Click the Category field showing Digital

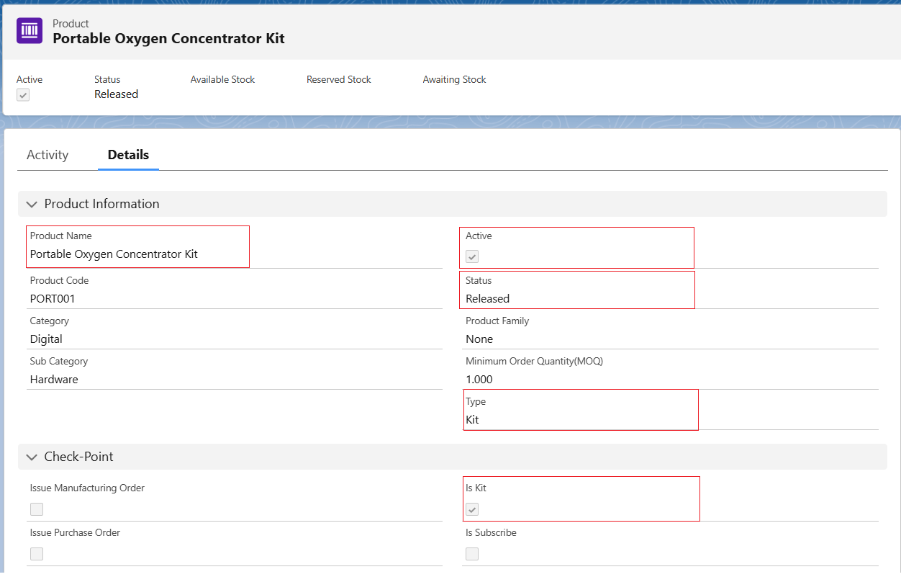click(x=46, y=339)
